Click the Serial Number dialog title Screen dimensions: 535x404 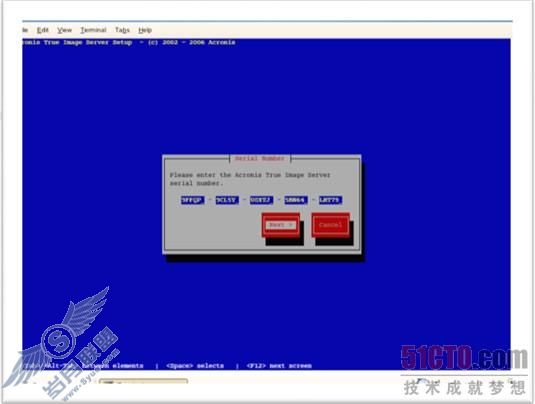coord(260,158)
